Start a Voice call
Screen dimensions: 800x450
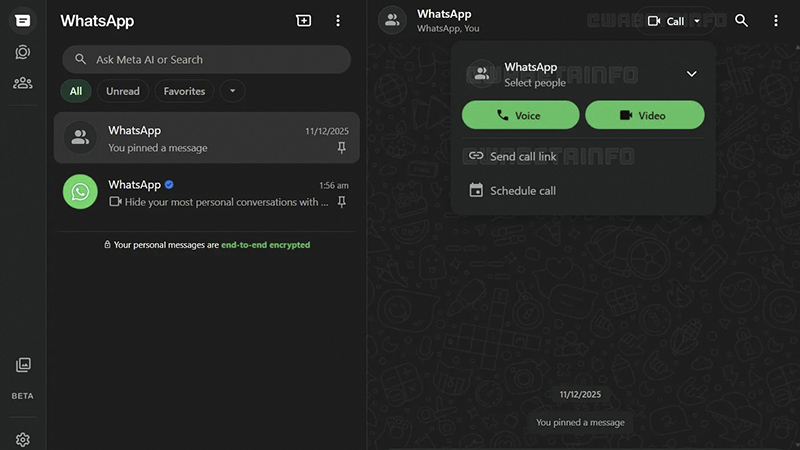pos(520,115)
